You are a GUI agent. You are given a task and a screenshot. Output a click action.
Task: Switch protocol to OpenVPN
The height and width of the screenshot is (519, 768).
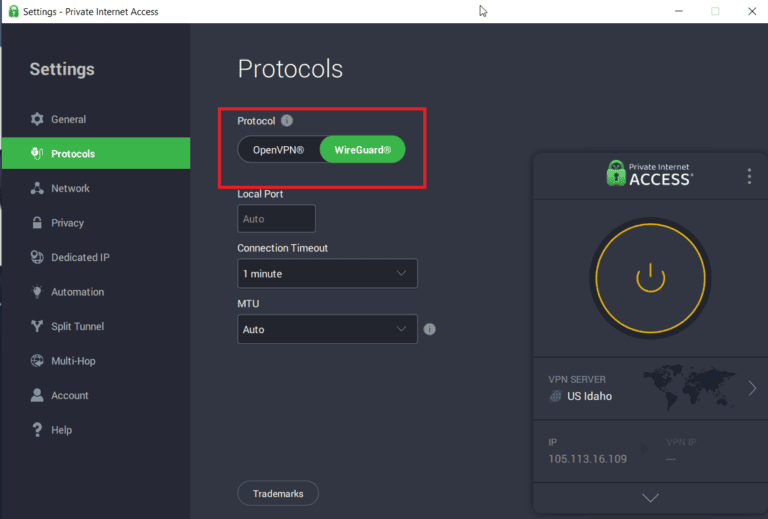click(279, 150)
